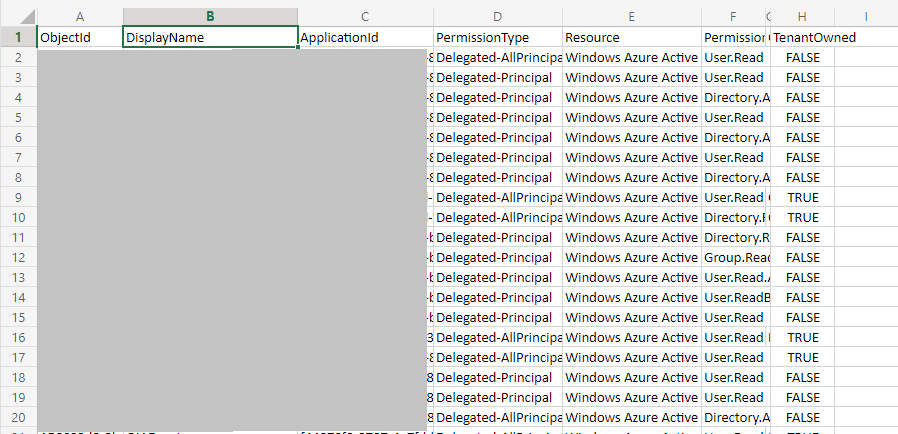
Task: Click the Resource header cell
Action: 632,38
